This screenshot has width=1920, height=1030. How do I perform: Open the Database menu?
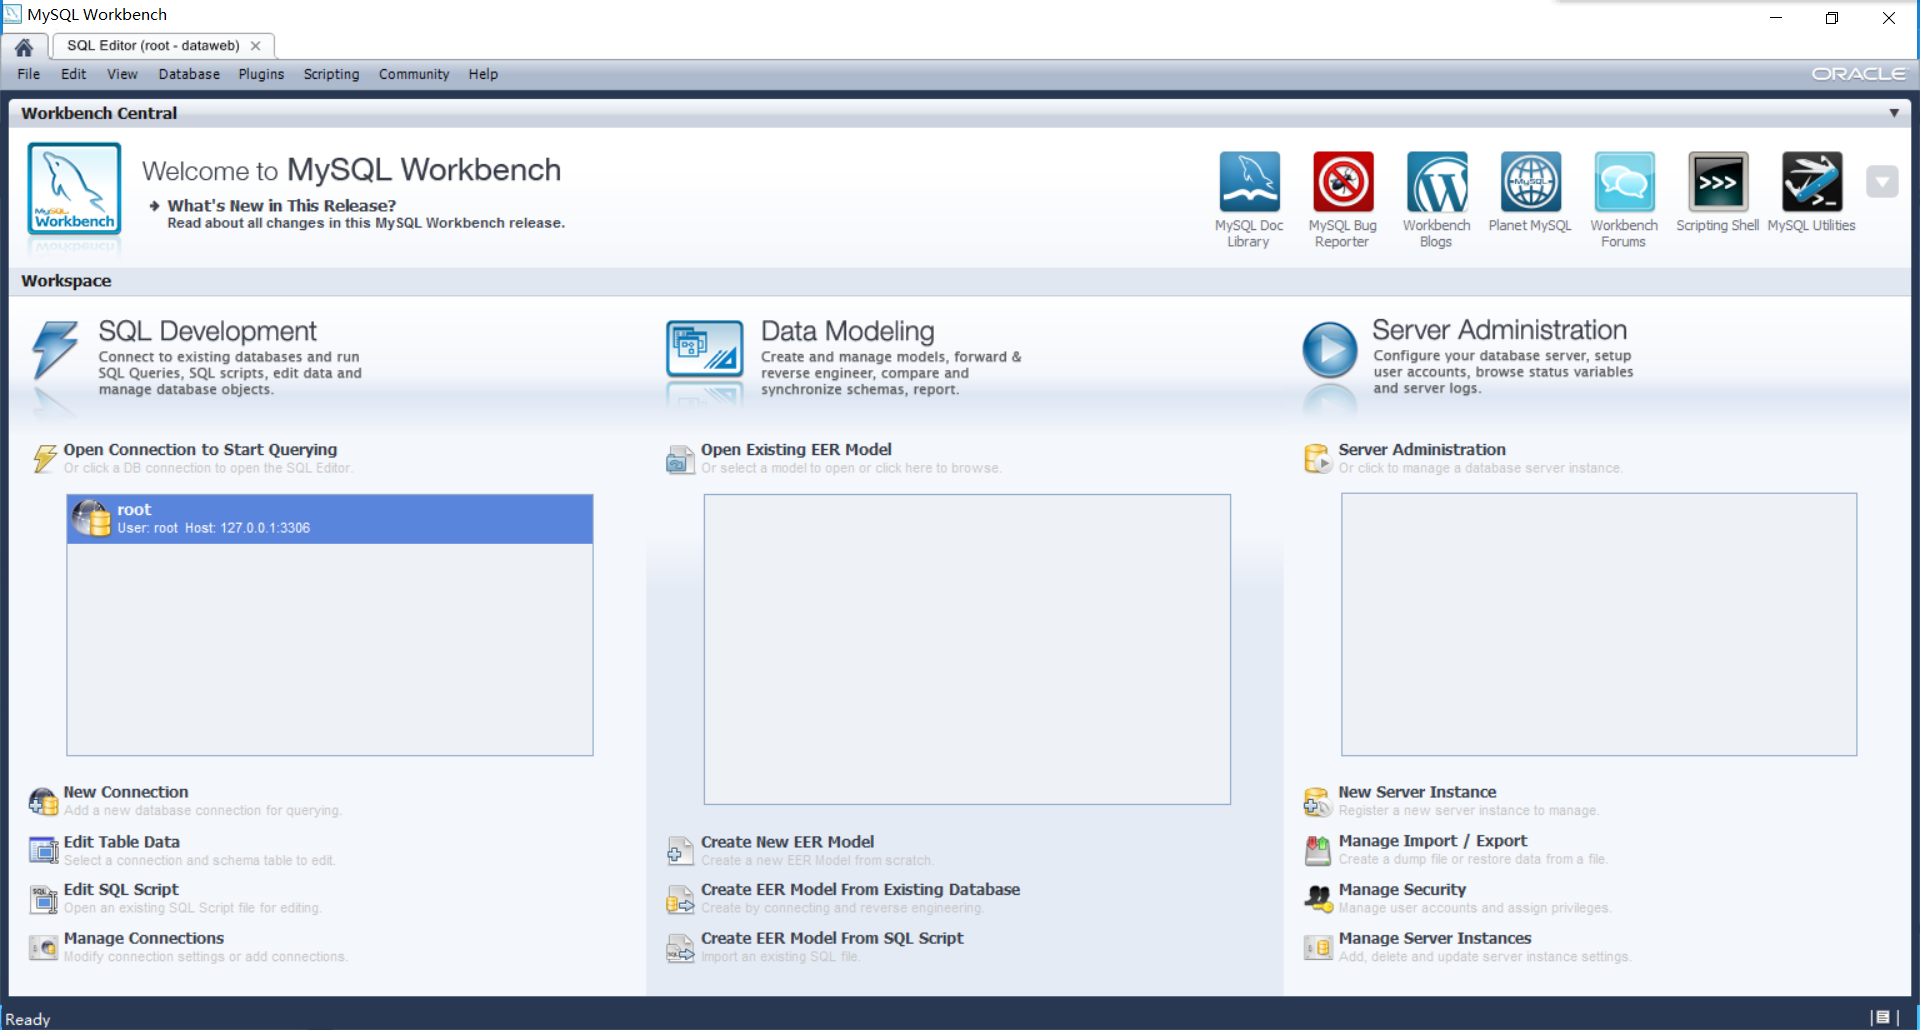189,74
